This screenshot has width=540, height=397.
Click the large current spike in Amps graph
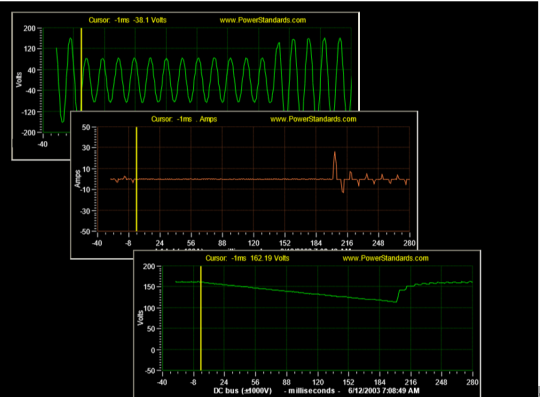click(x=335, y=165)
